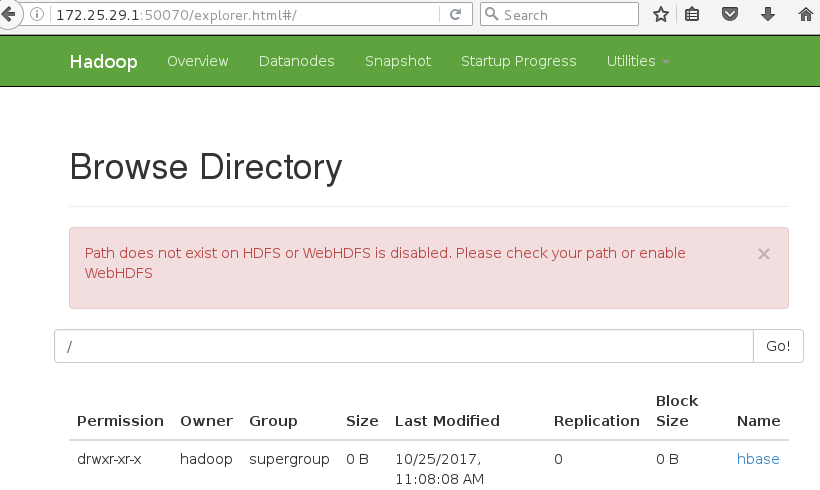Click the Owner column header
820x490 pixels.
[x=206, y=421]
